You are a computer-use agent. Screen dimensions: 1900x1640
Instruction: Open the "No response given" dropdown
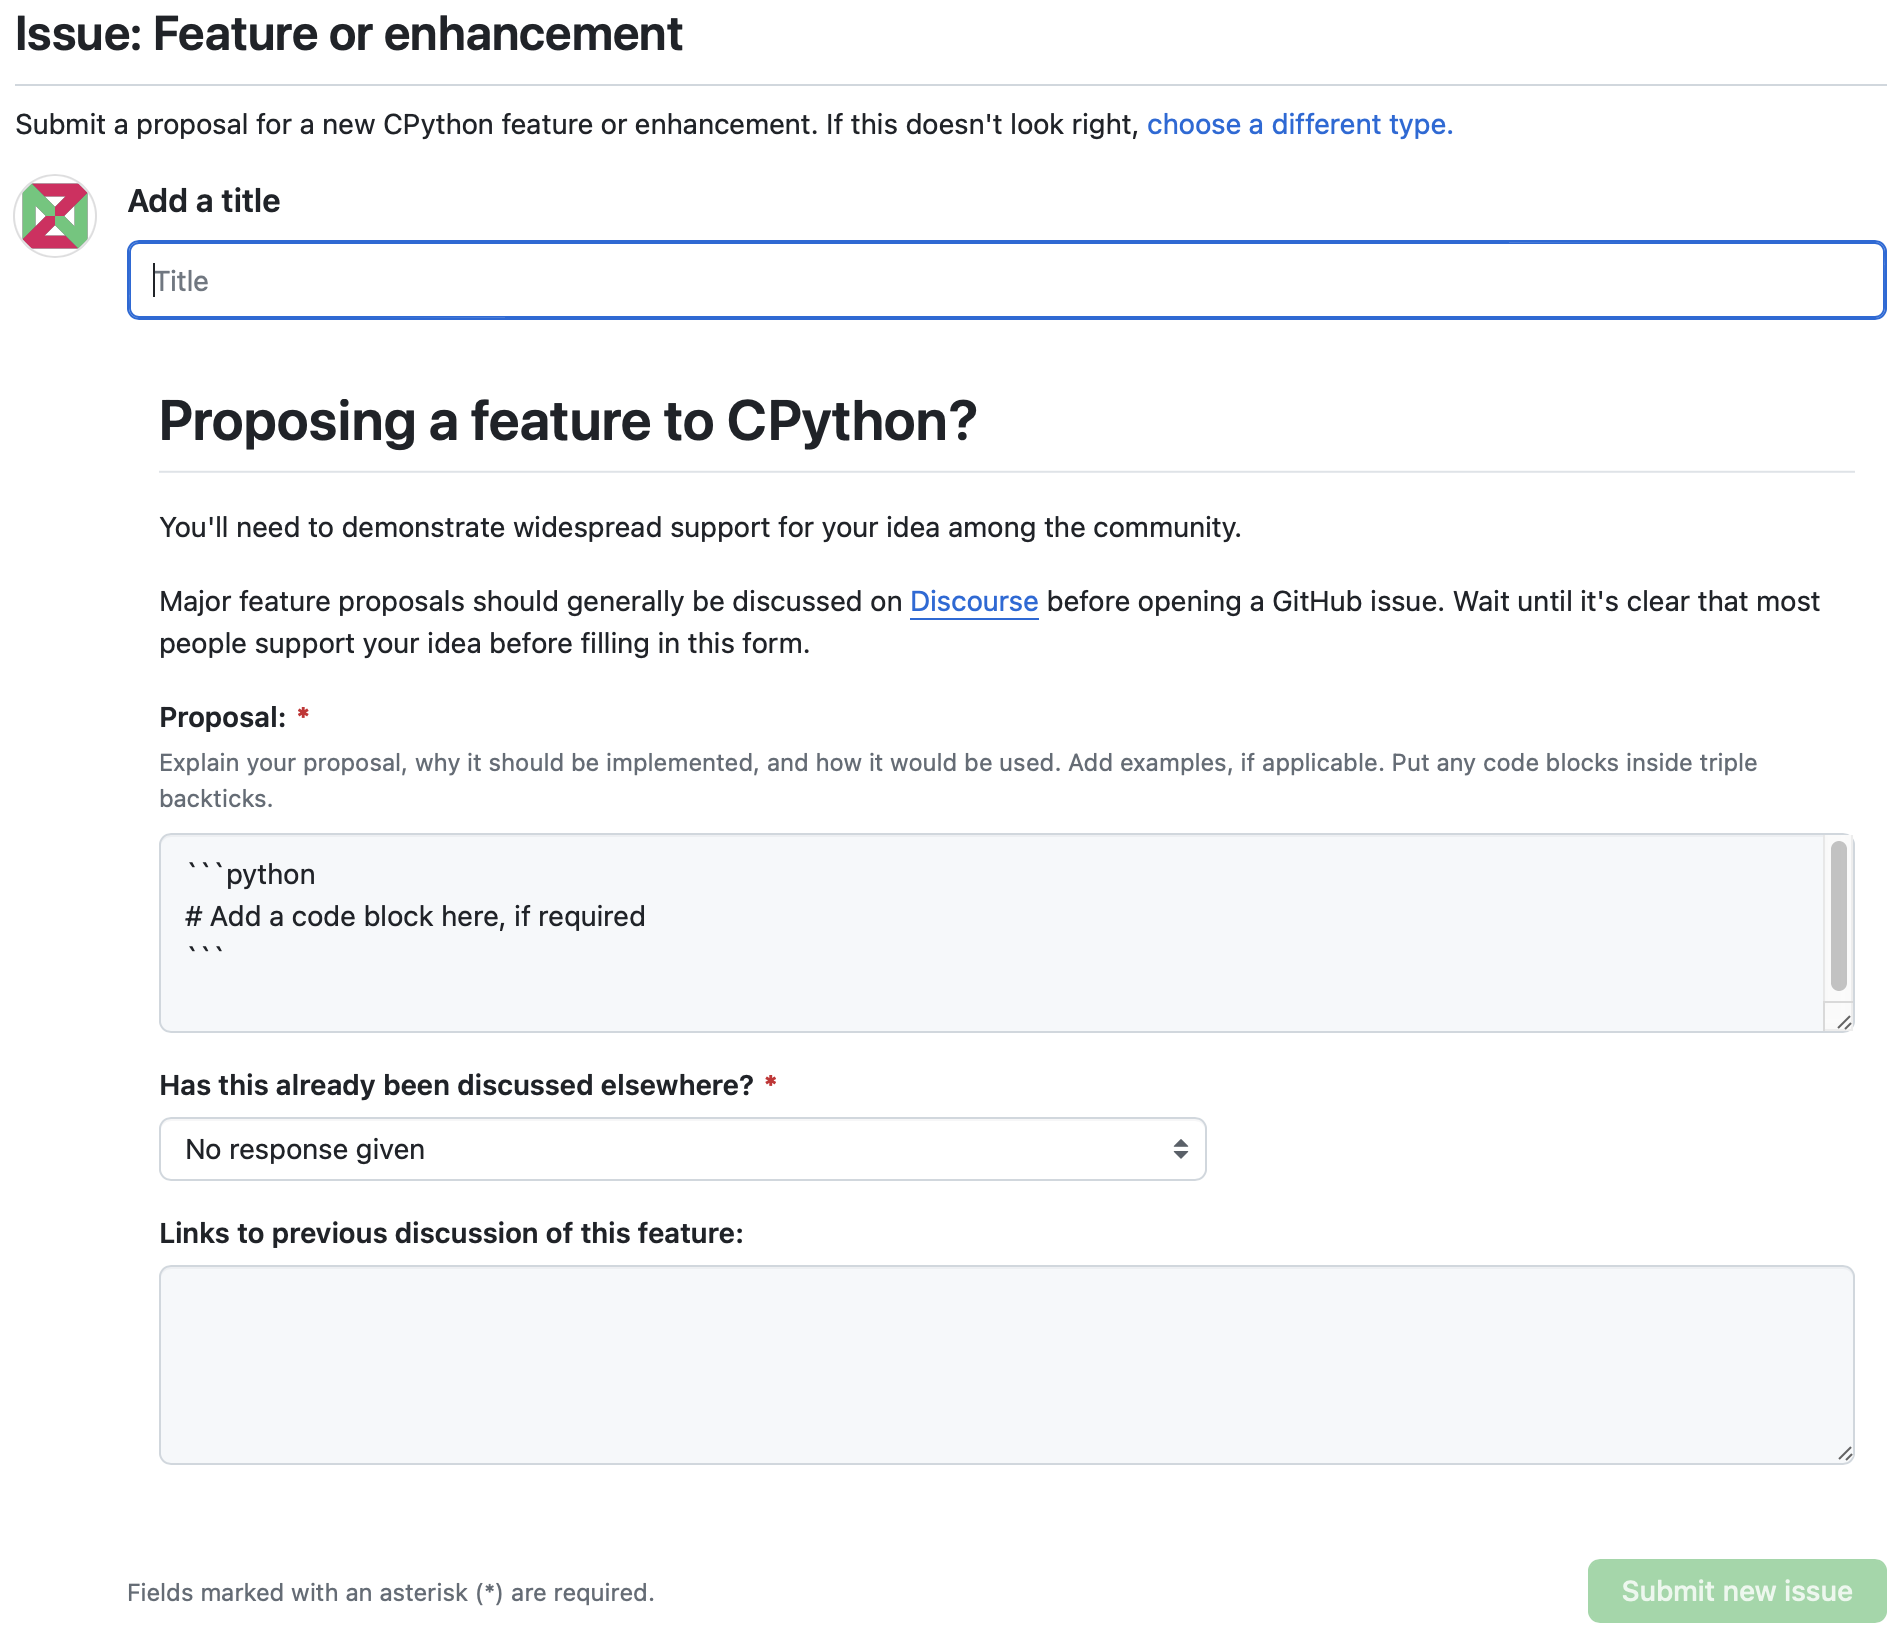coord(682,1149)
